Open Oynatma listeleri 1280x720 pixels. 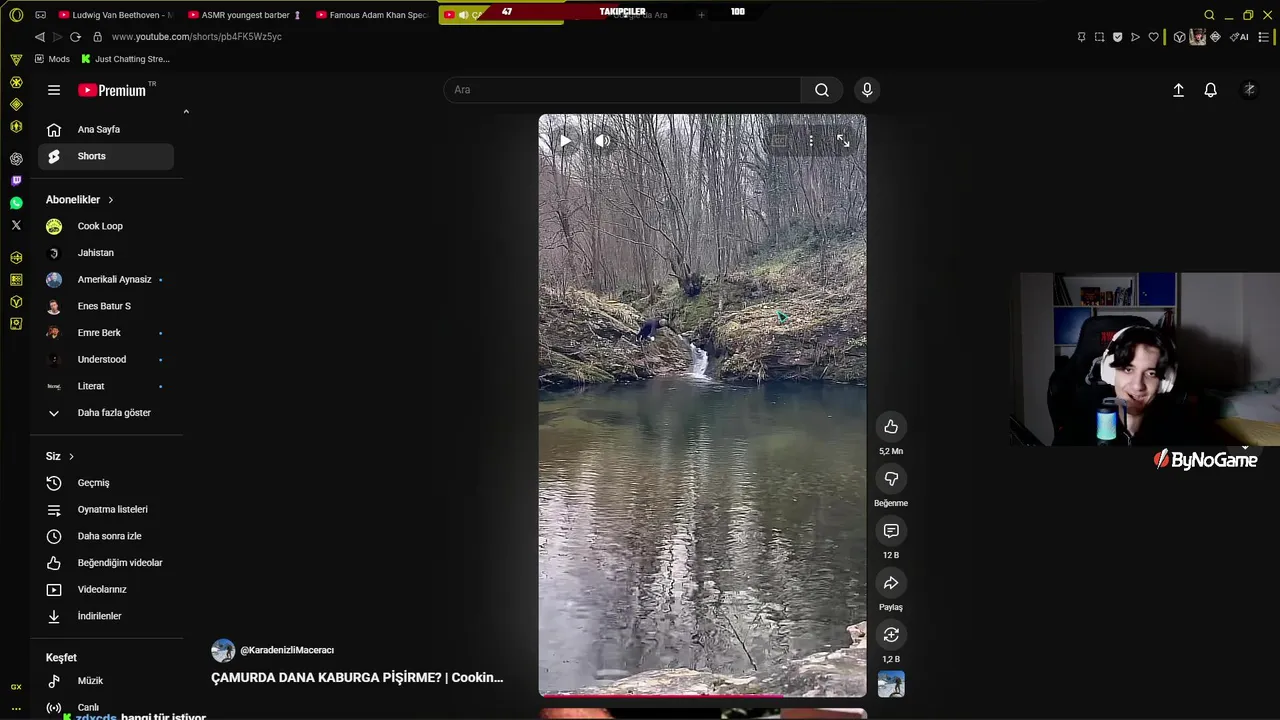(x=106, y=509)
